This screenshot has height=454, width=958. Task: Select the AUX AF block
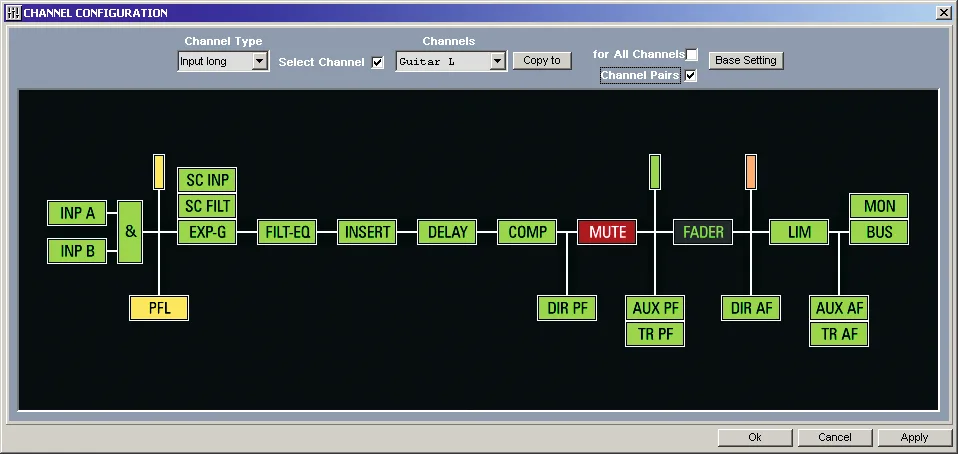839,308
